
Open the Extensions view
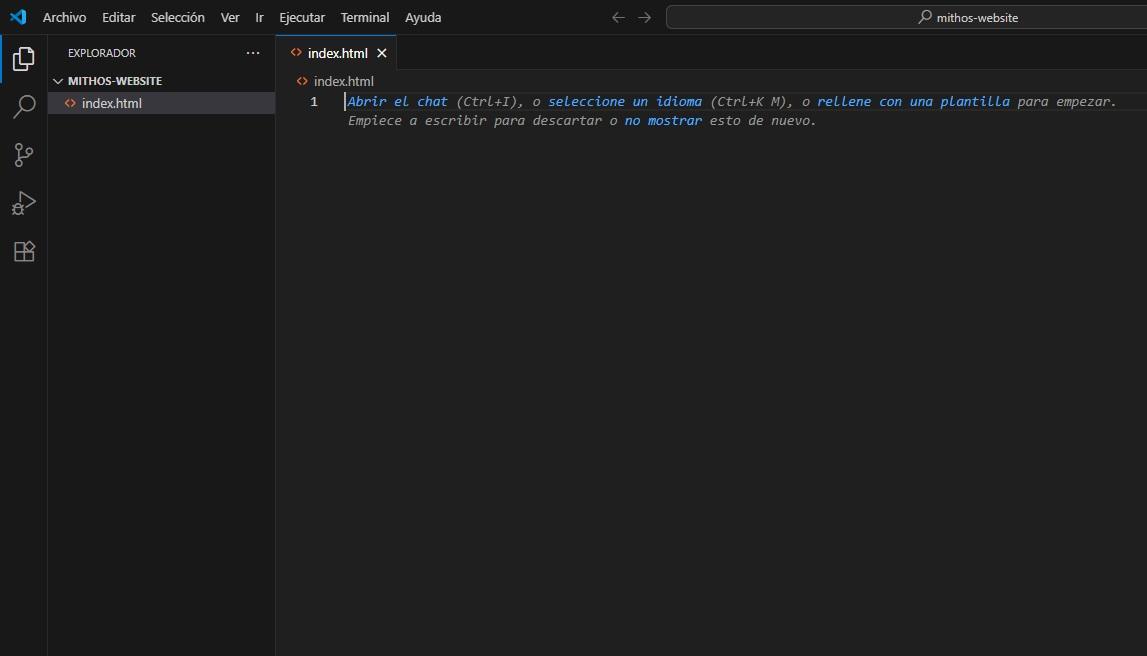click(x=23, y=251)
